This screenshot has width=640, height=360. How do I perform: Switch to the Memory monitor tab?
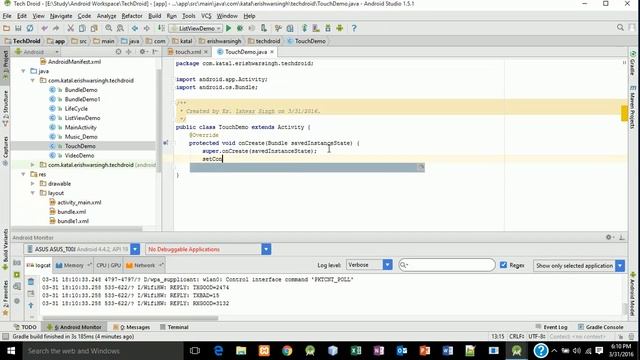[x=73, y=265]
